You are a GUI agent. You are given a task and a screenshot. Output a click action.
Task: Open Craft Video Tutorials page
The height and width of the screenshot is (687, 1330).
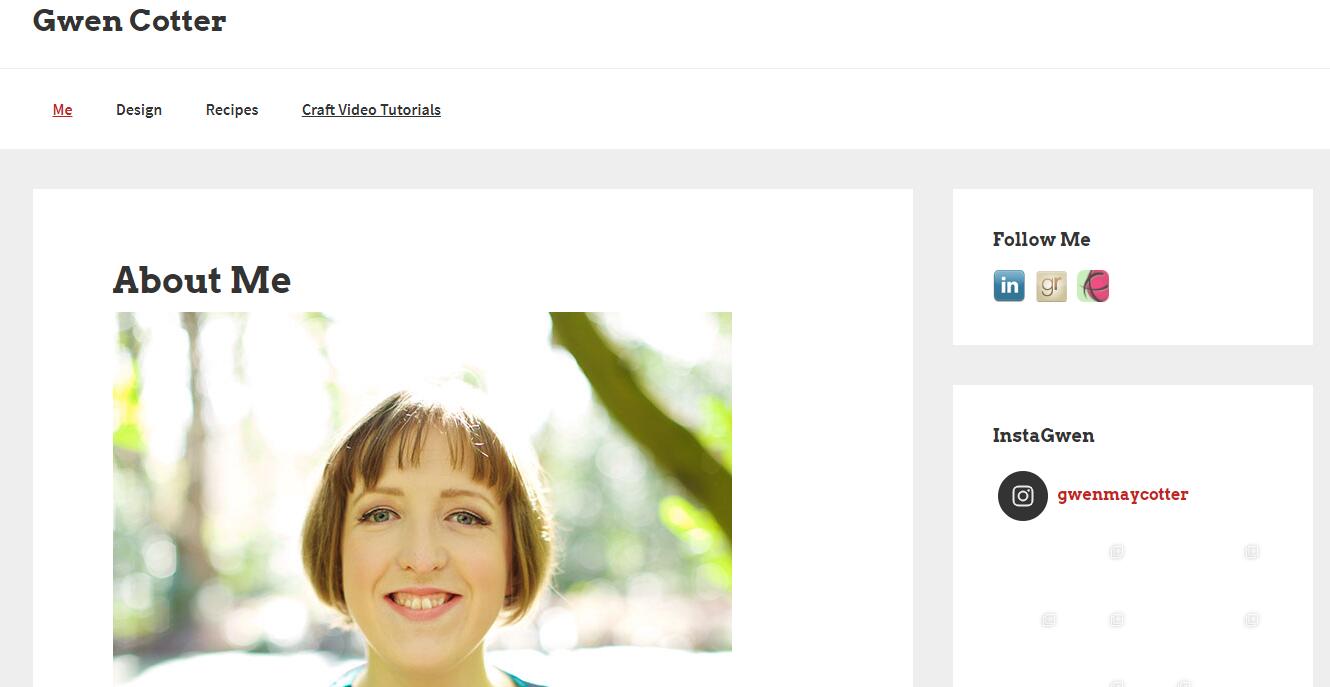click(x=371, y=110)
